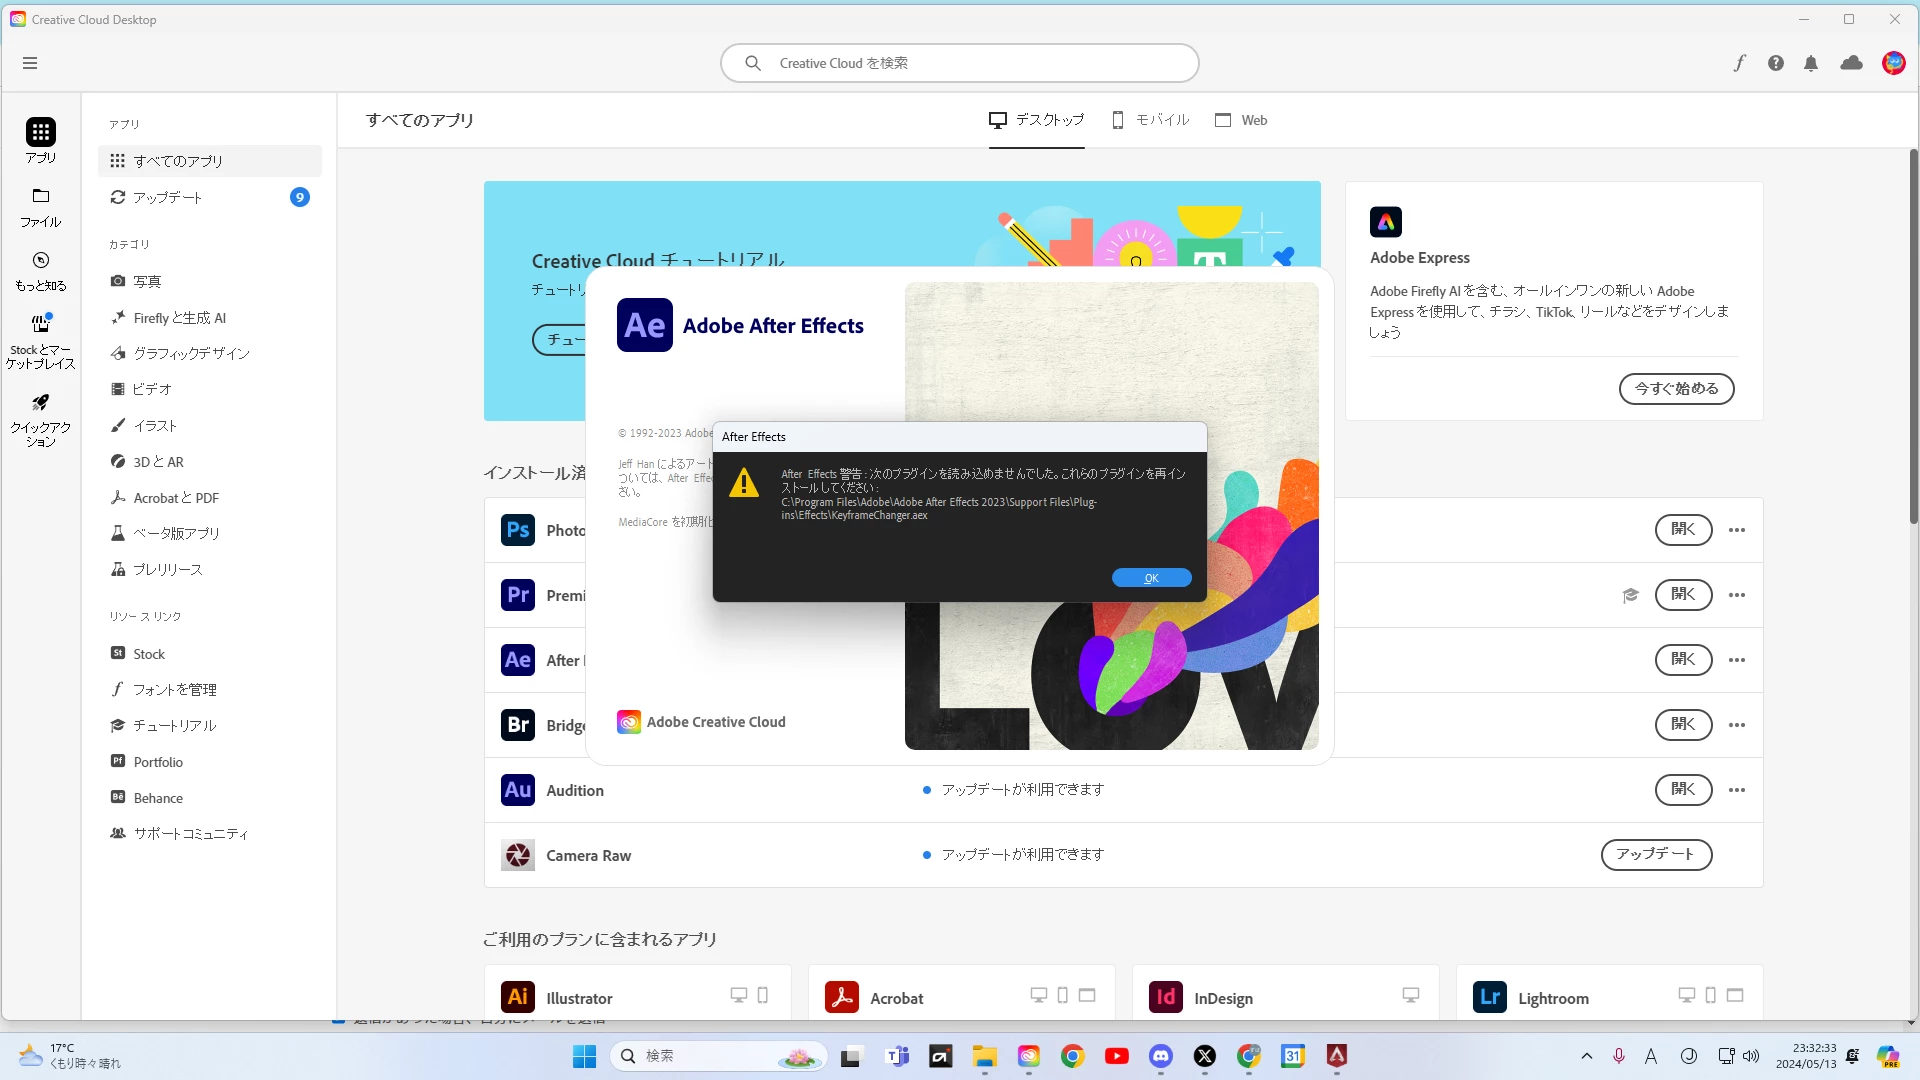1920x1080 pixels.
Task: Open the クイックアクション sidebar icon
Action: pyautogui.click(x=41, y=418)
